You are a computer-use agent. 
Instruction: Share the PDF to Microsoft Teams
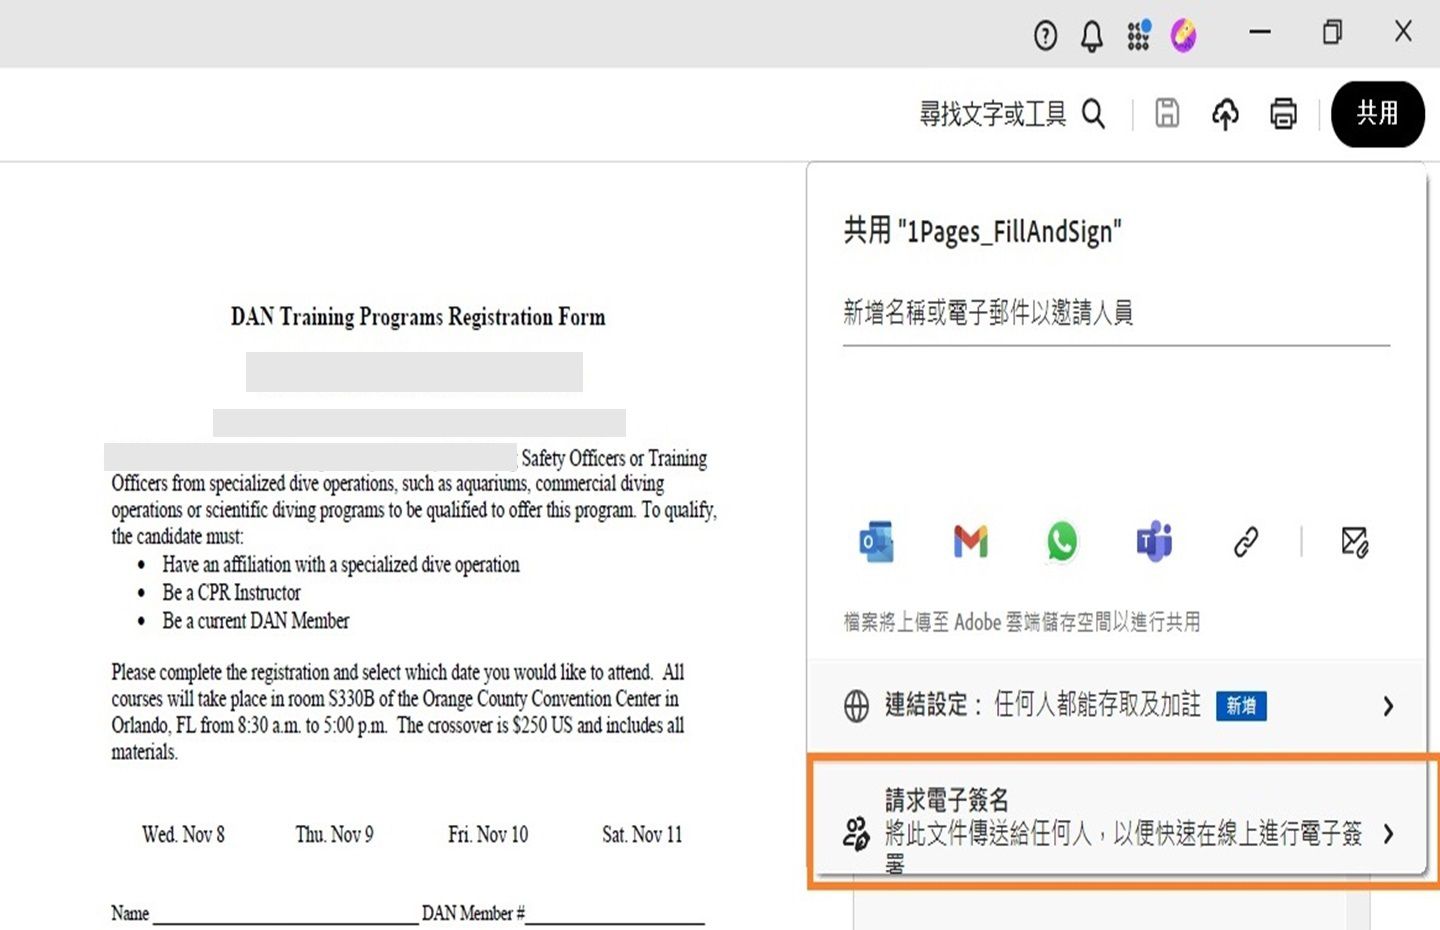click(x=1152, y=542)
